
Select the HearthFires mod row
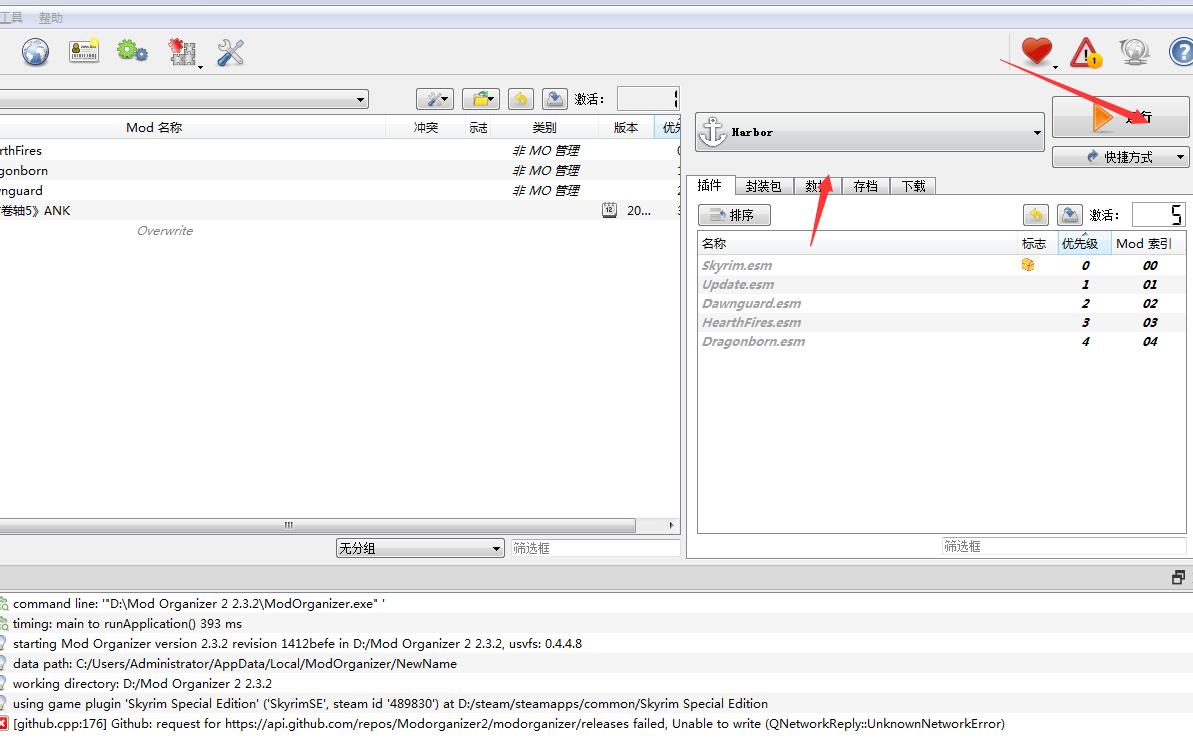click(x=339, y=151)
